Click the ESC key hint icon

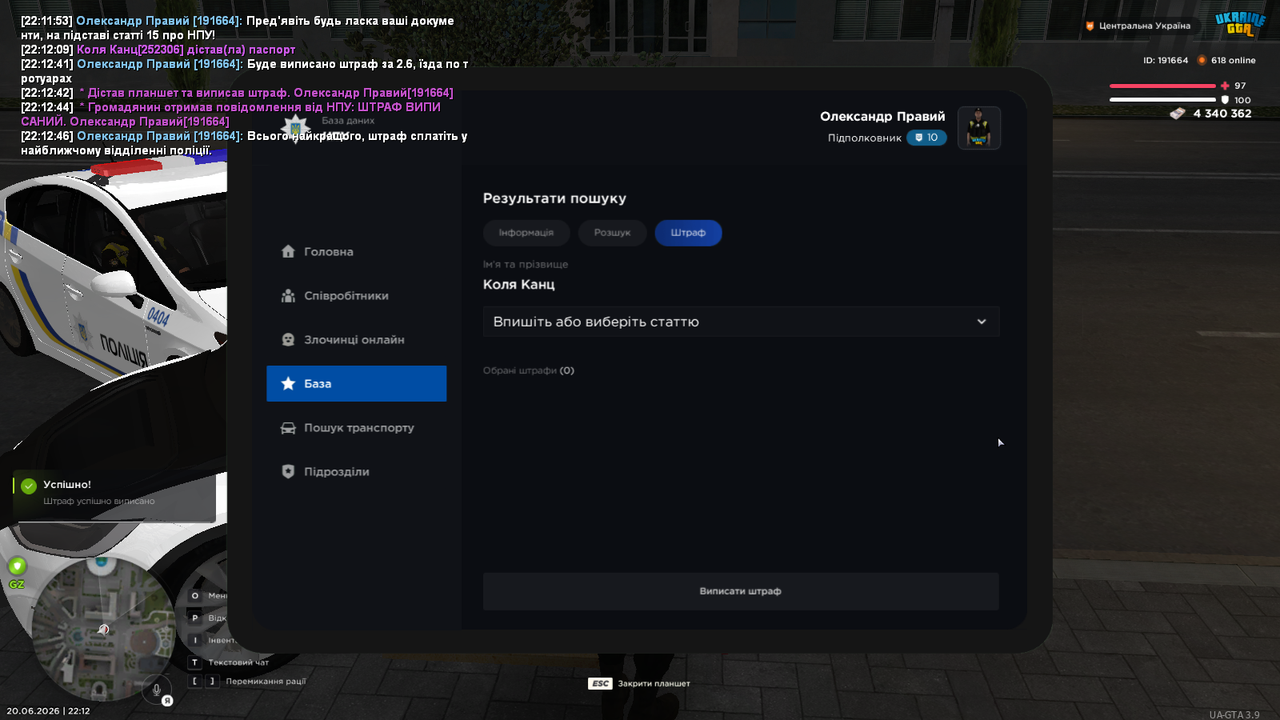pos(600,684)
